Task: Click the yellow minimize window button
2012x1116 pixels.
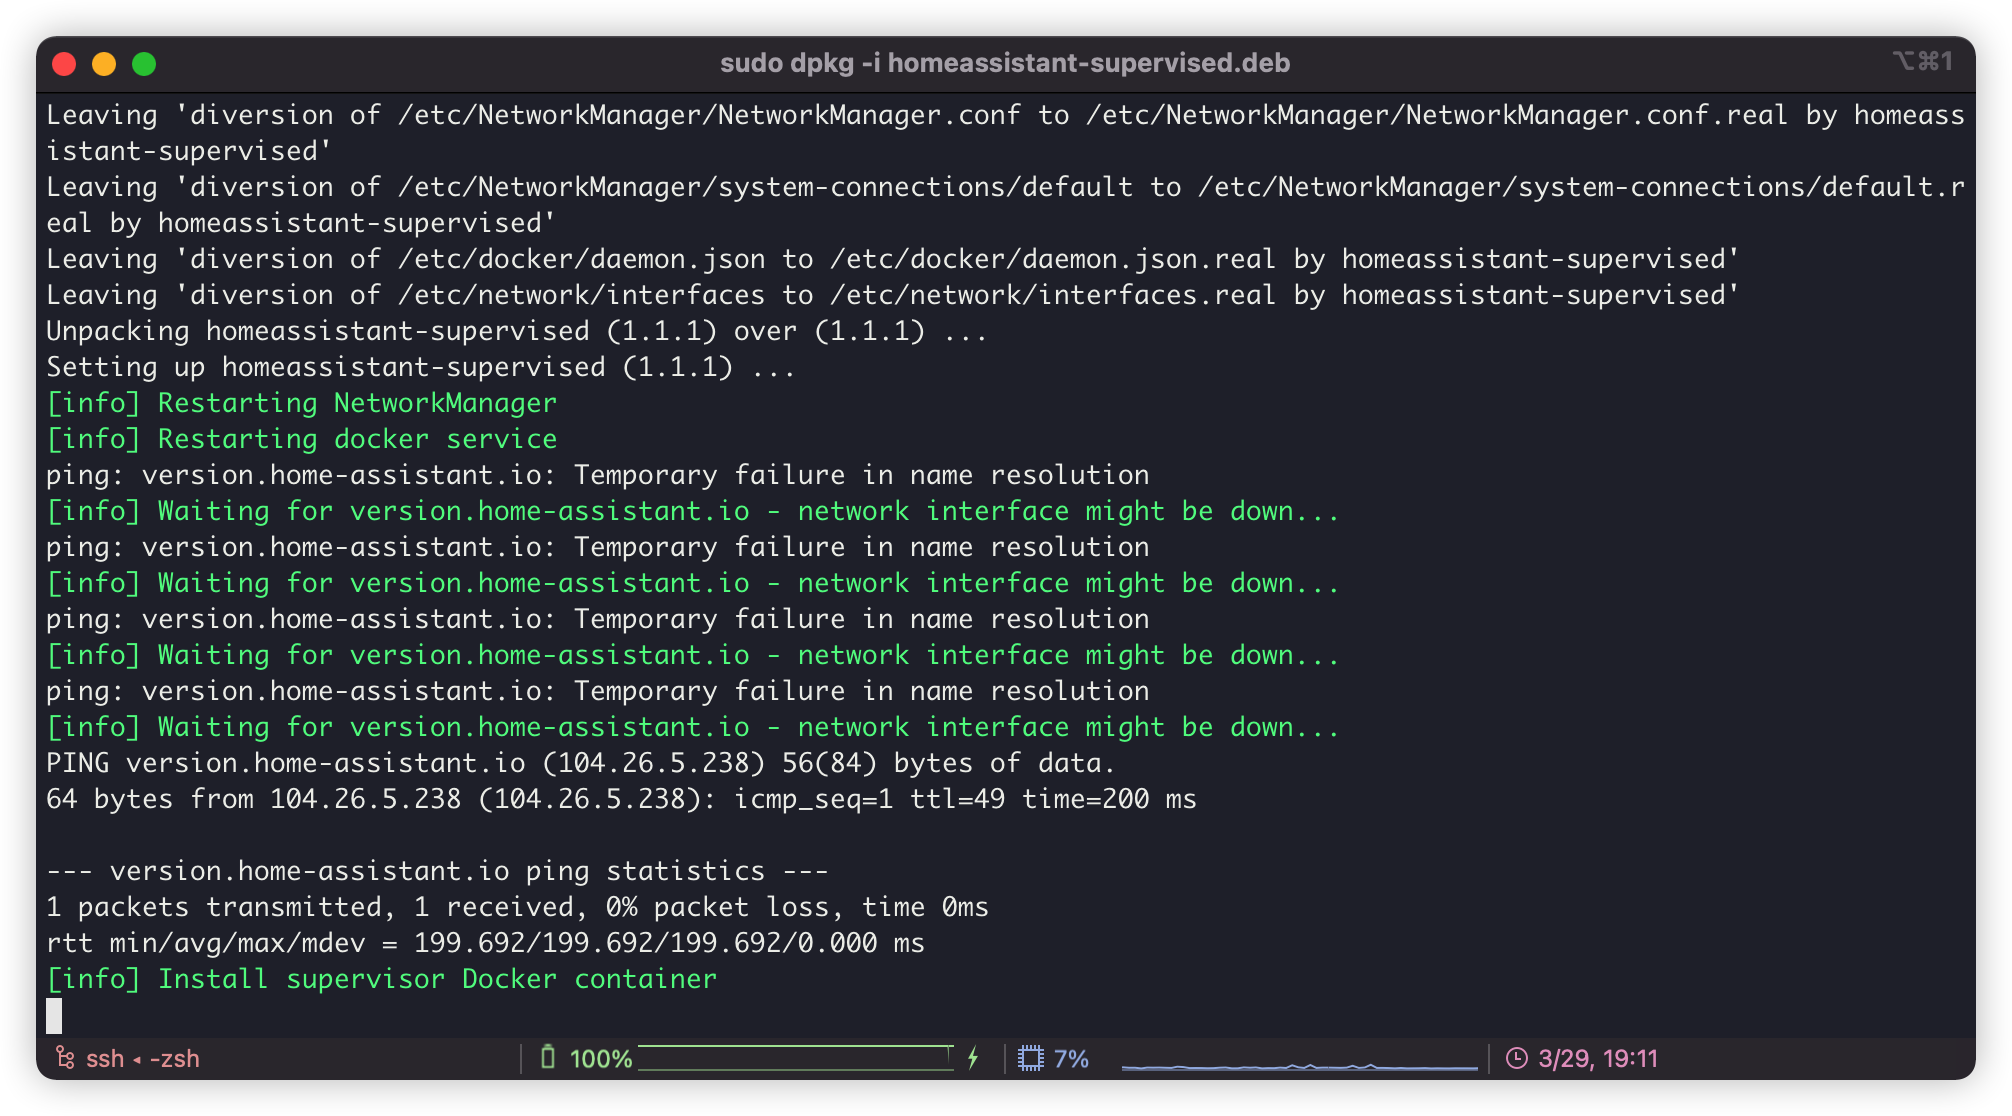Action: (x=104, y=64)
